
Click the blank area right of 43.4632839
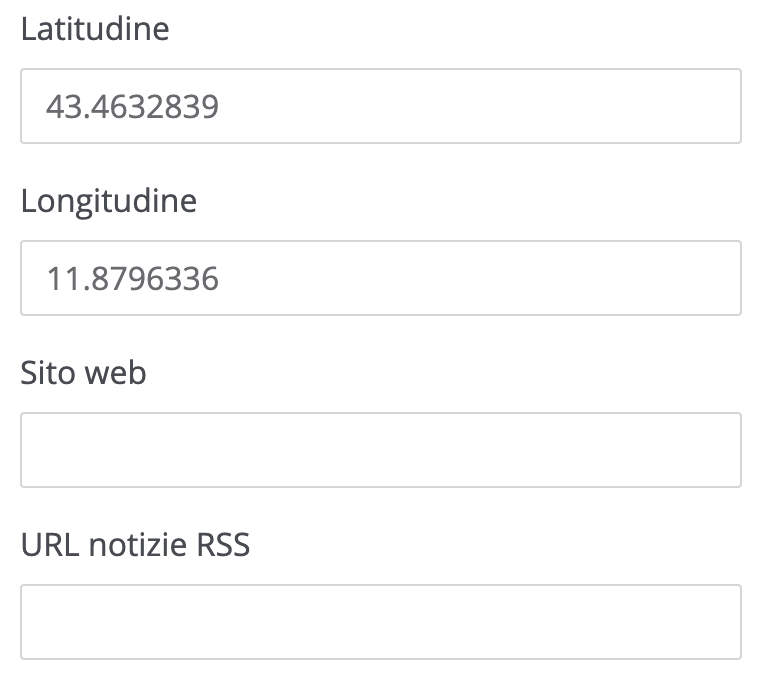480,106
